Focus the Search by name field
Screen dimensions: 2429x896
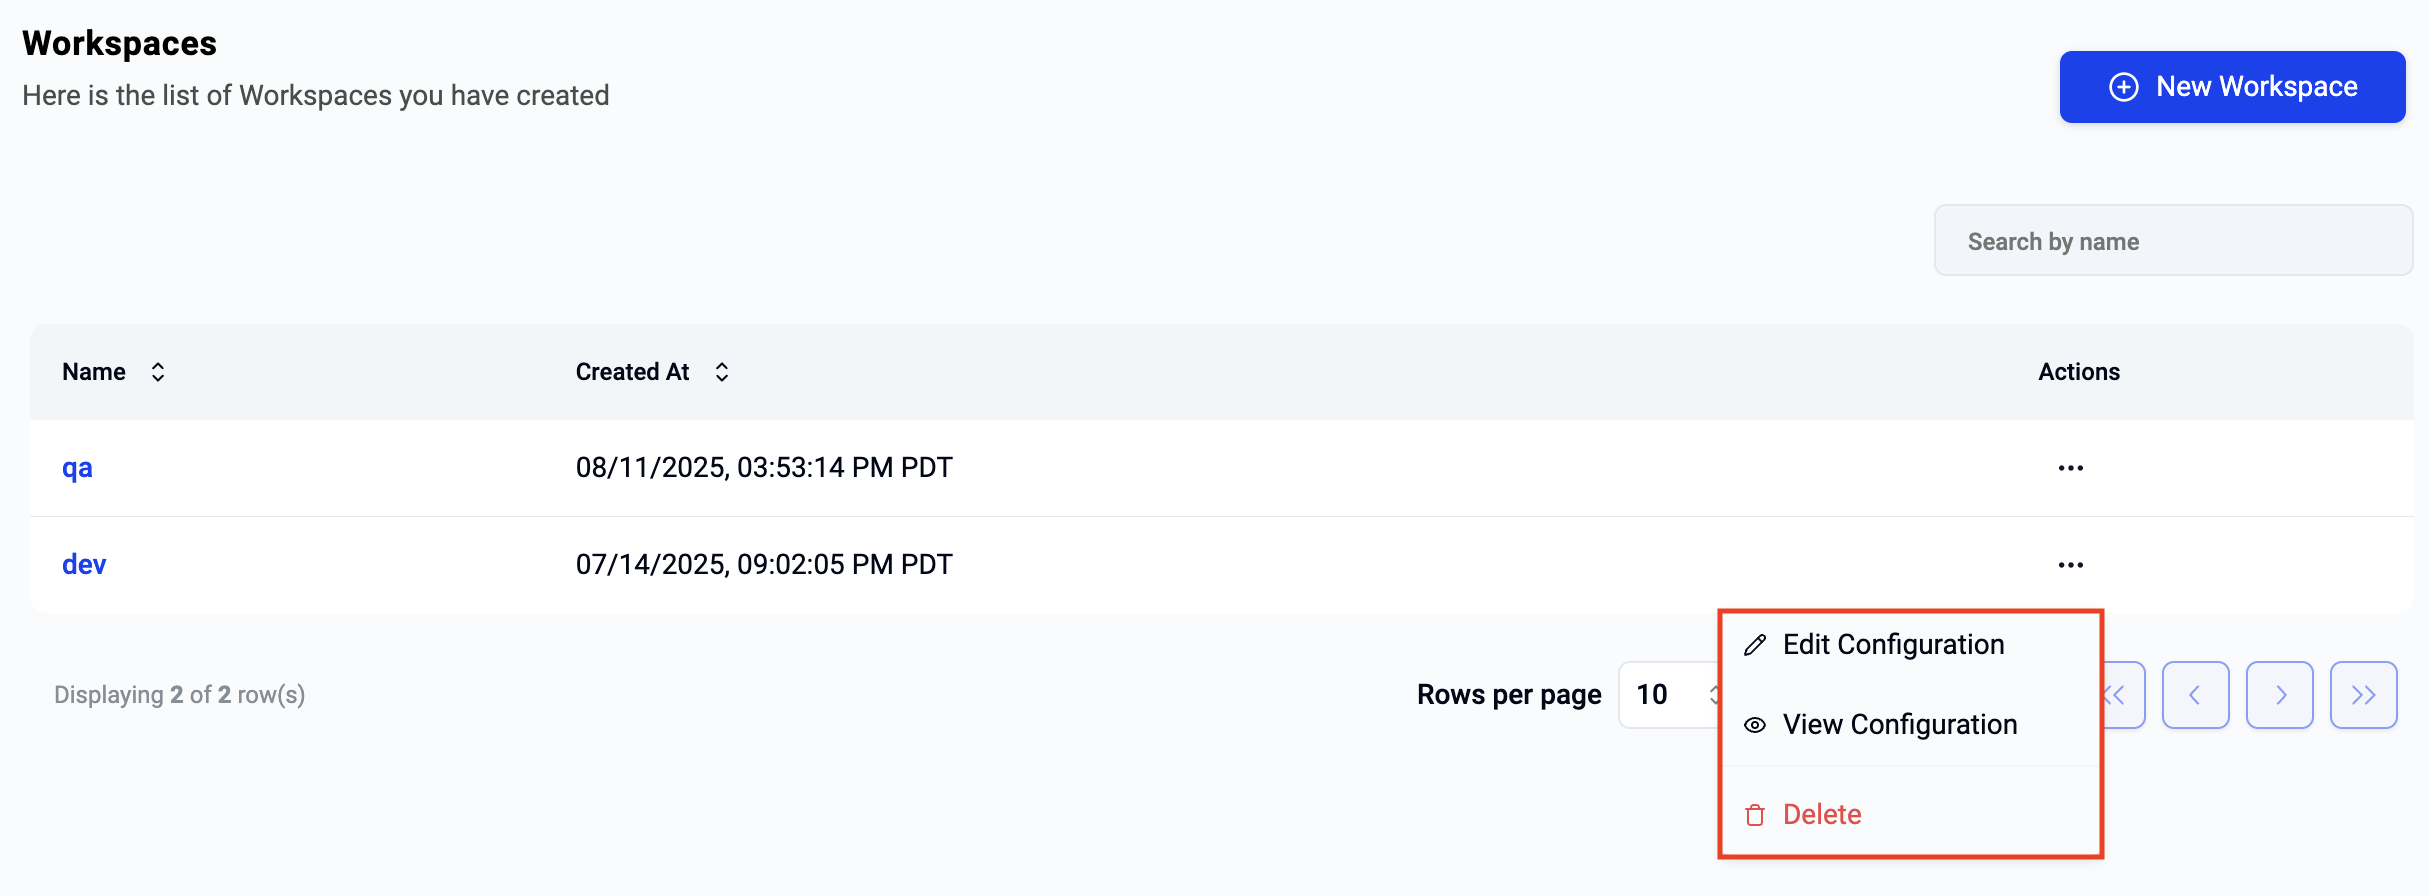tap(2173, 241)
